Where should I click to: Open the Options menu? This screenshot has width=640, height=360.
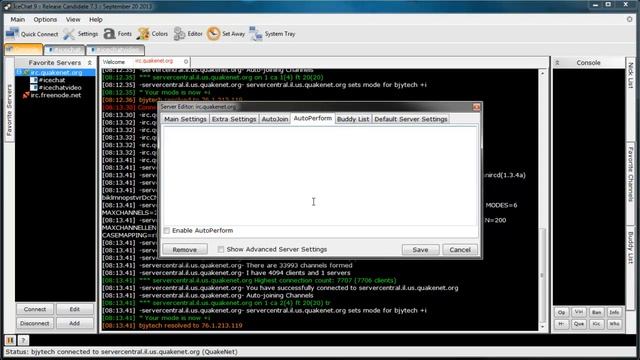click(45, 19)
